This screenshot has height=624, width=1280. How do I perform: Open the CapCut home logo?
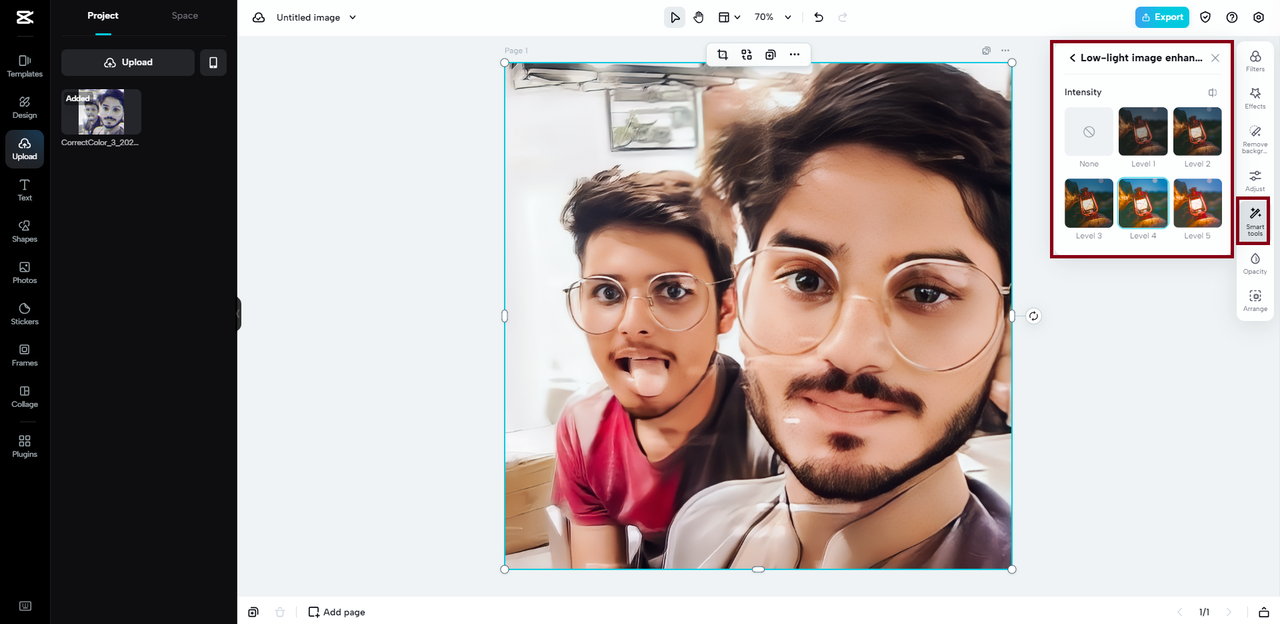[x=24, y=17]
